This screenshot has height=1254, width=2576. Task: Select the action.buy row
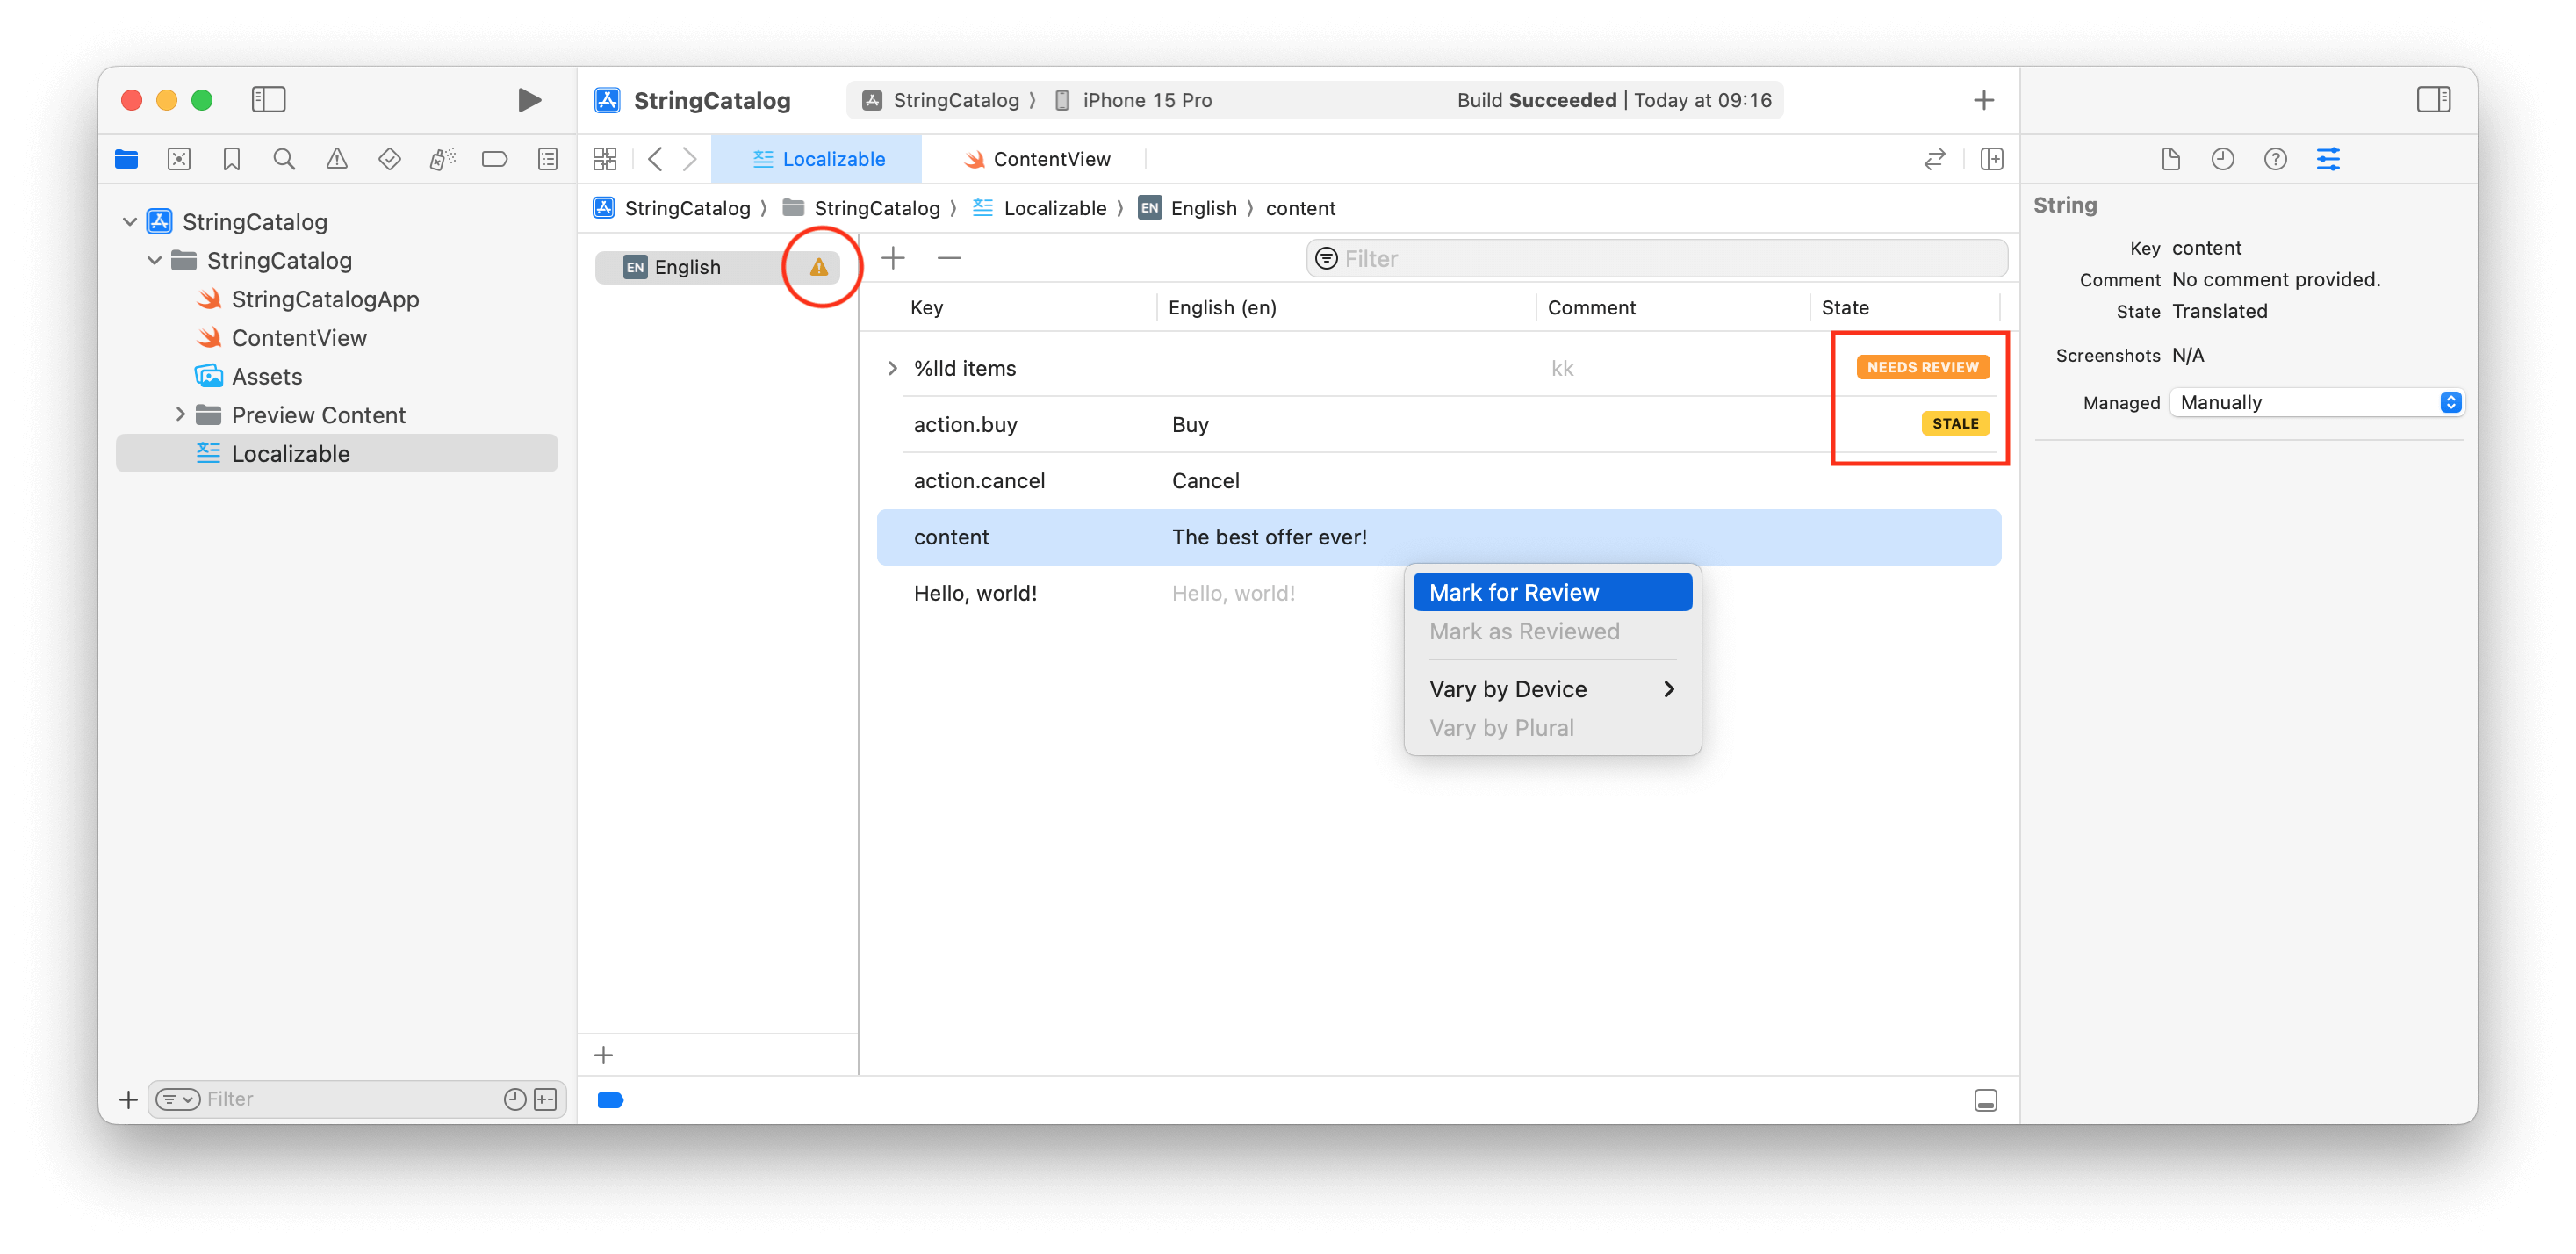click(x=1439, y=424)
